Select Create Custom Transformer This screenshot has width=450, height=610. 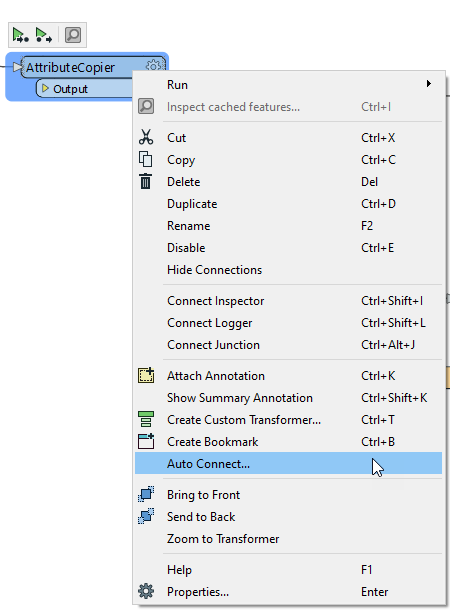point(288,420)
